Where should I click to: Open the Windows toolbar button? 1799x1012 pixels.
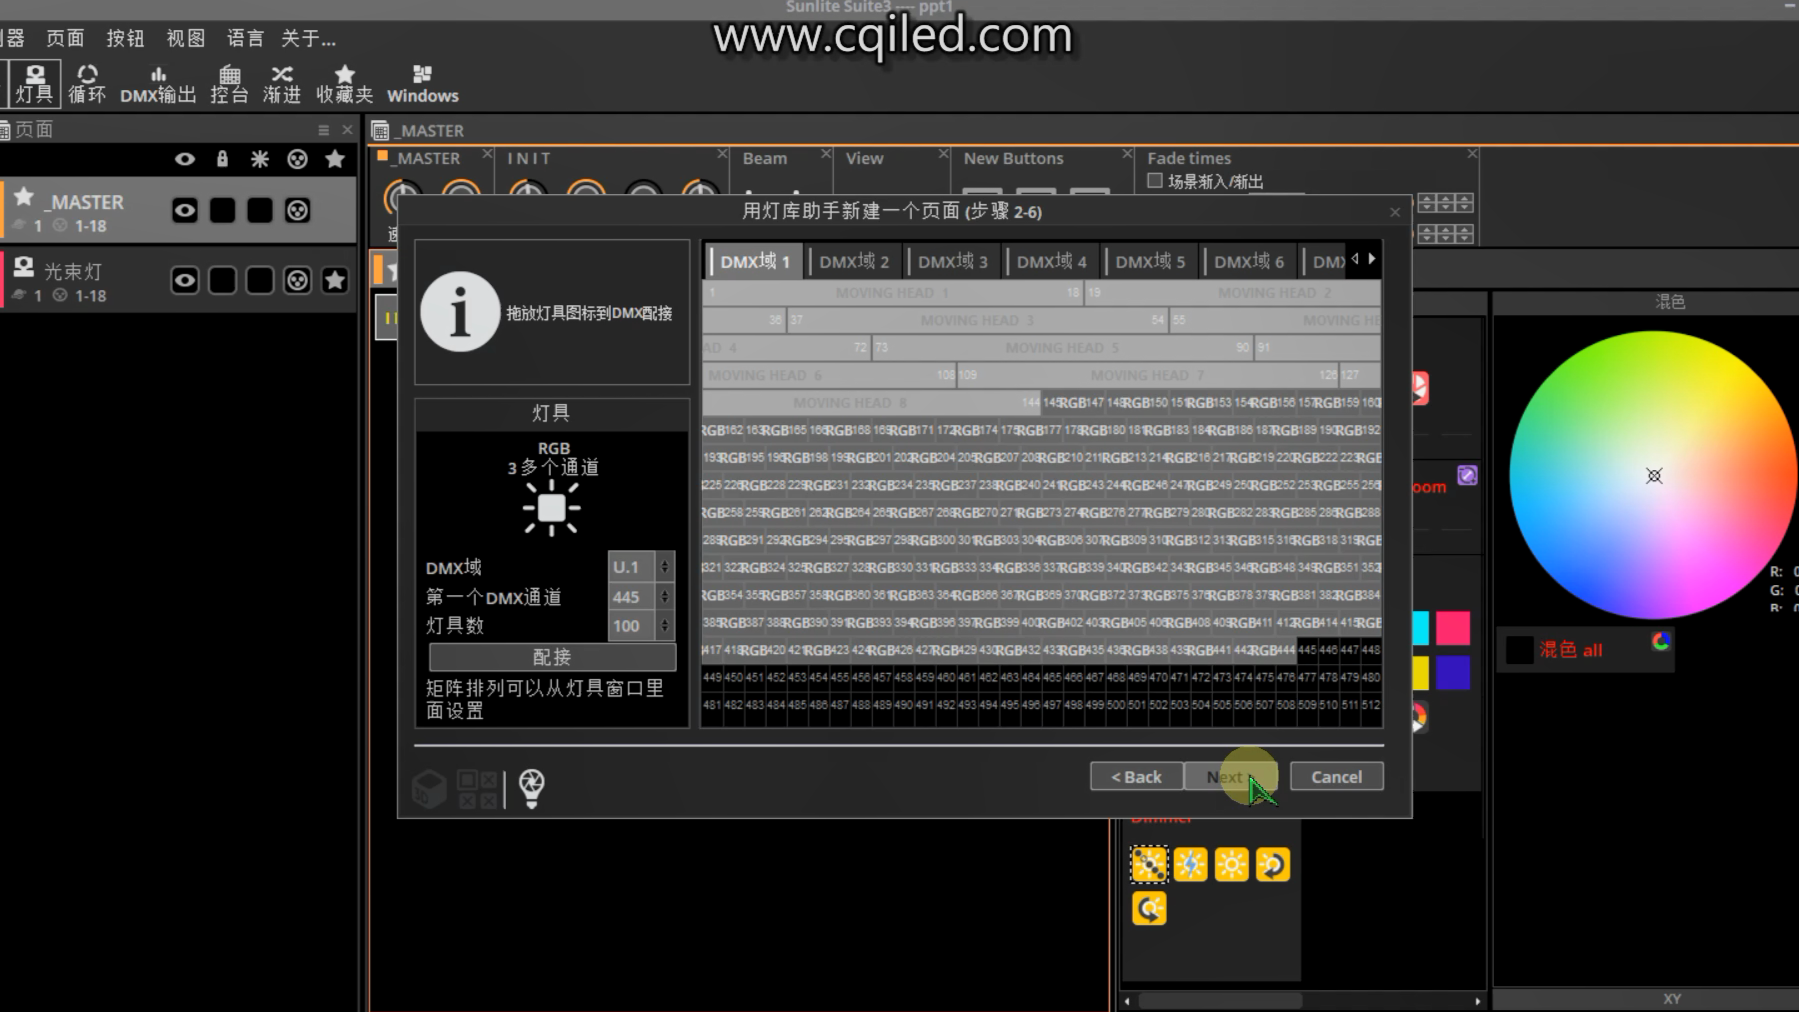422,84
